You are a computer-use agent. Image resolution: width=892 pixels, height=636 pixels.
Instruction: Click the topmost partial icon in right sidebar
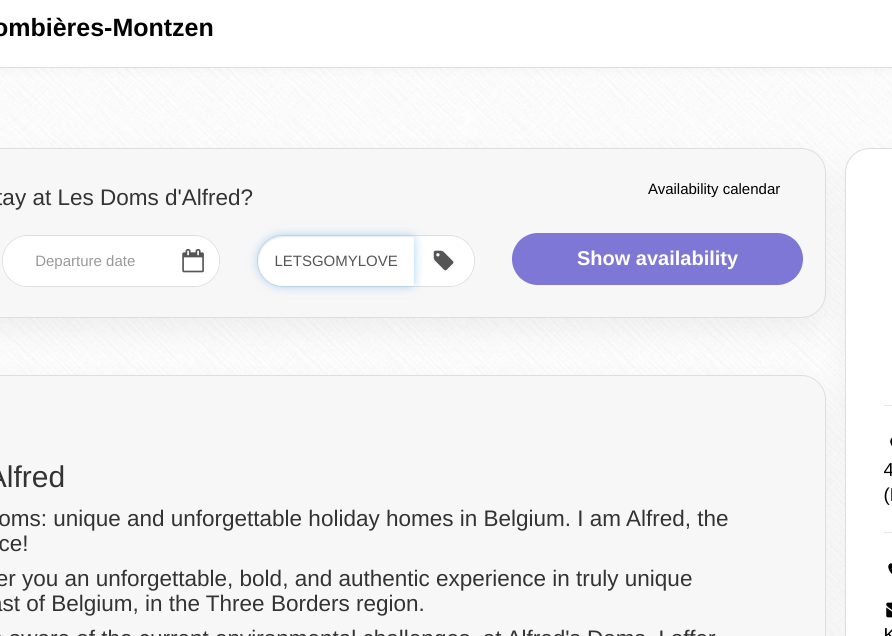(x=889, y=441)
